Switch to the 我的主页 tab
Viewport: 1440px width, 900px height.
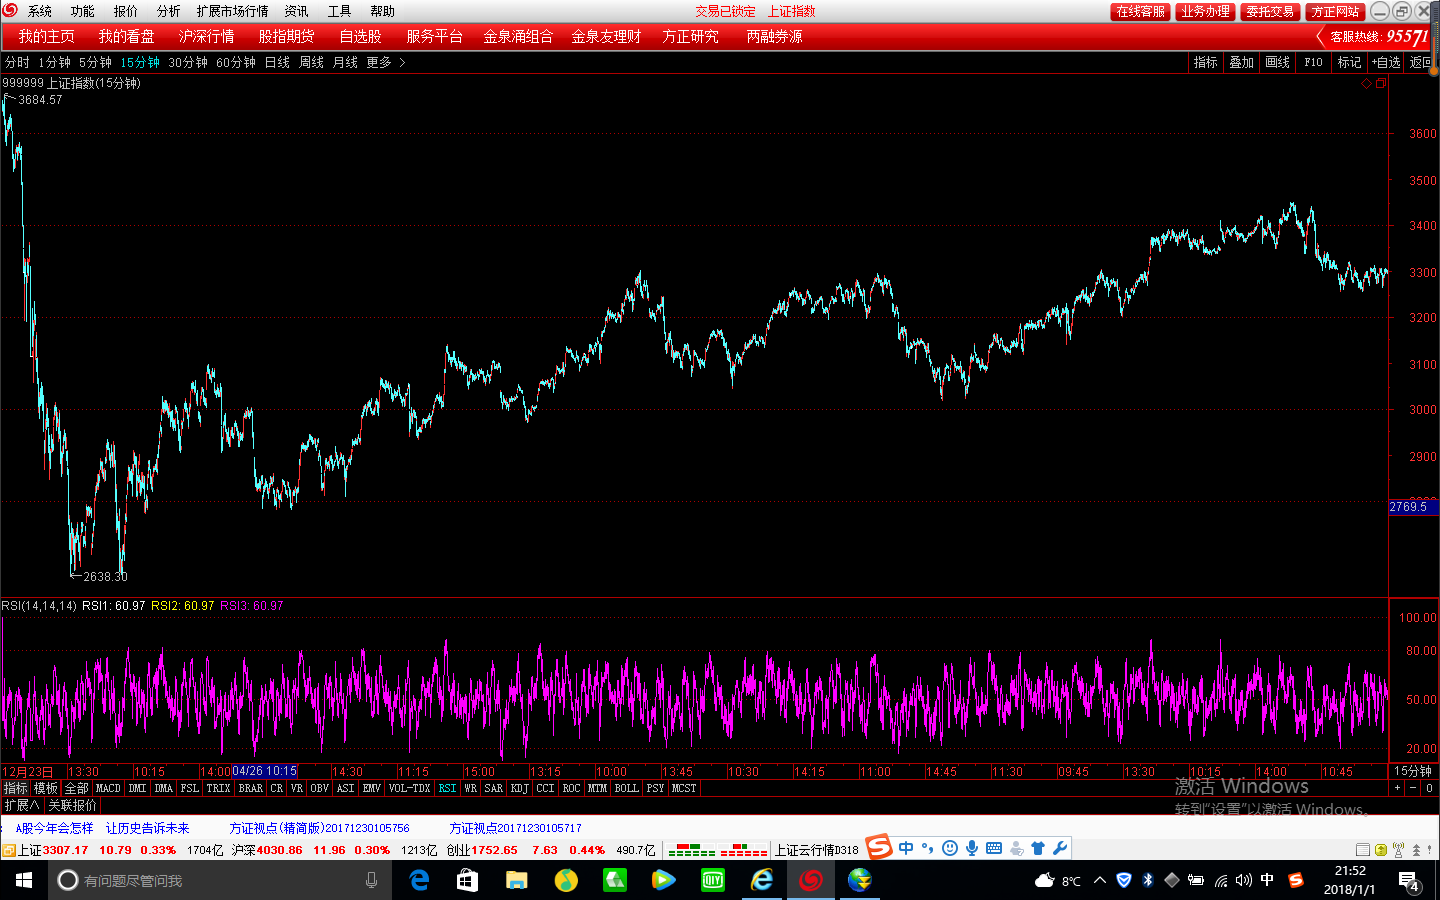[x=47, y=36]
